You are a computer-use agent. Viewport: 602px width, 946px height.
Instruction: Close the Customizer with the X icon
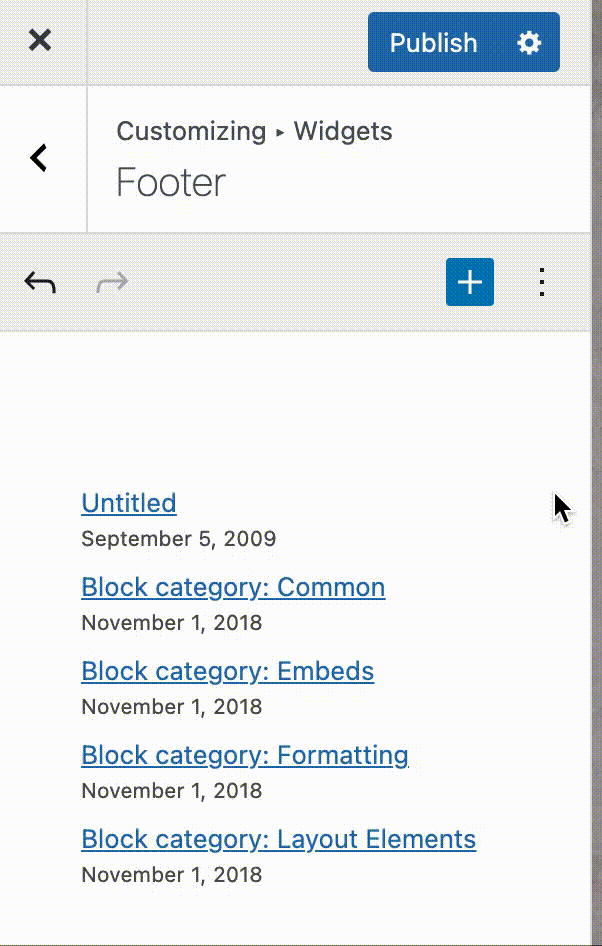pos(40,41)
